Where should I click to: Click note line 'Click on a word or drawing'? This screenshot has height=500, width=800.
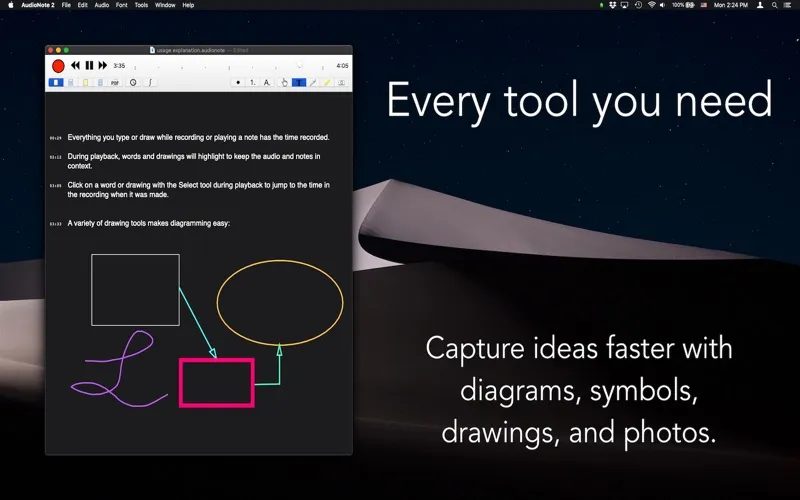198,189
